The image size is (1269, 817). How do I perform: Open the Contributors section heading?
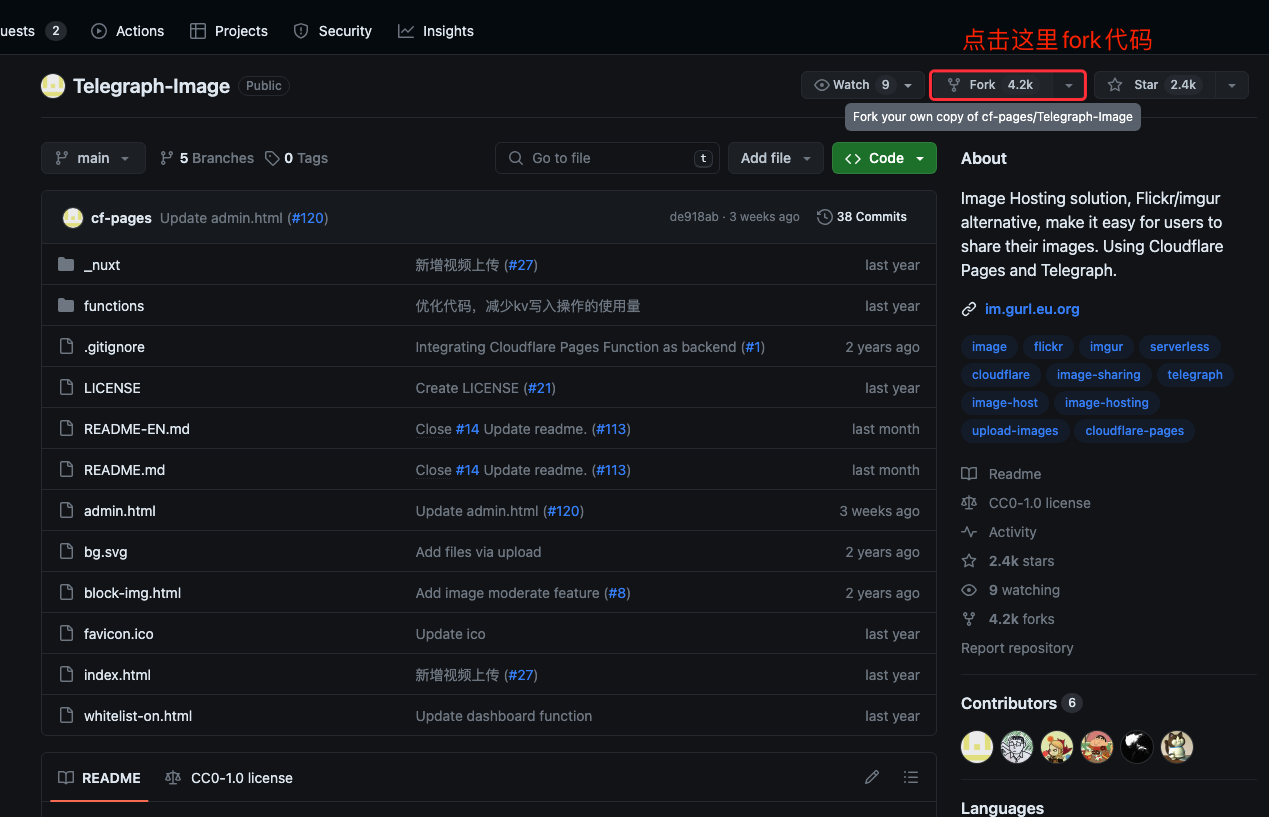1021,703
